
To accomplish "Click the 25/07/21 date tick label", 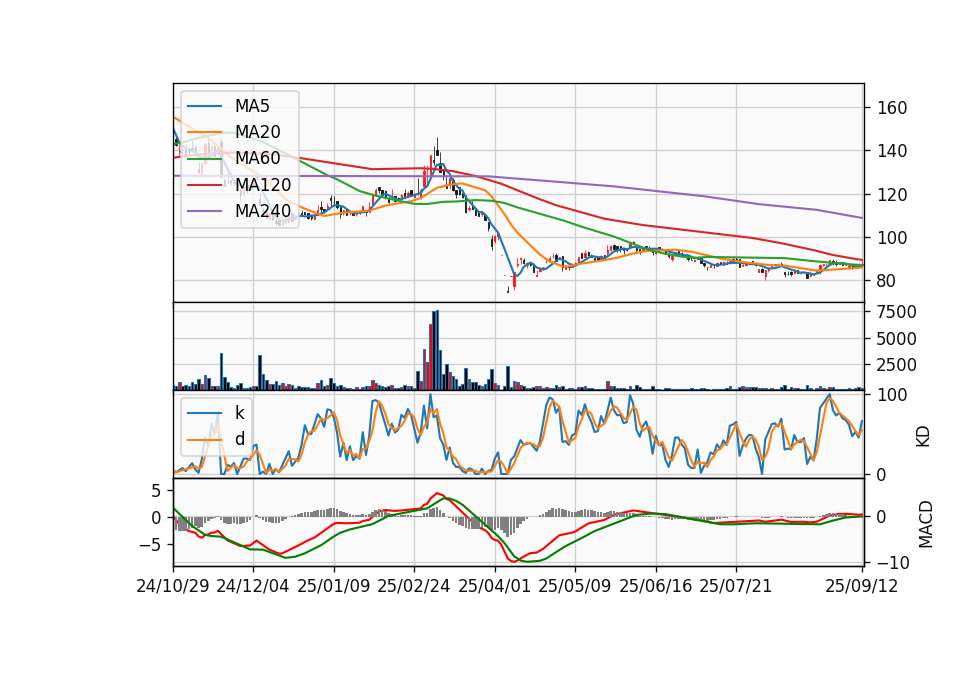I will (735, 586).
